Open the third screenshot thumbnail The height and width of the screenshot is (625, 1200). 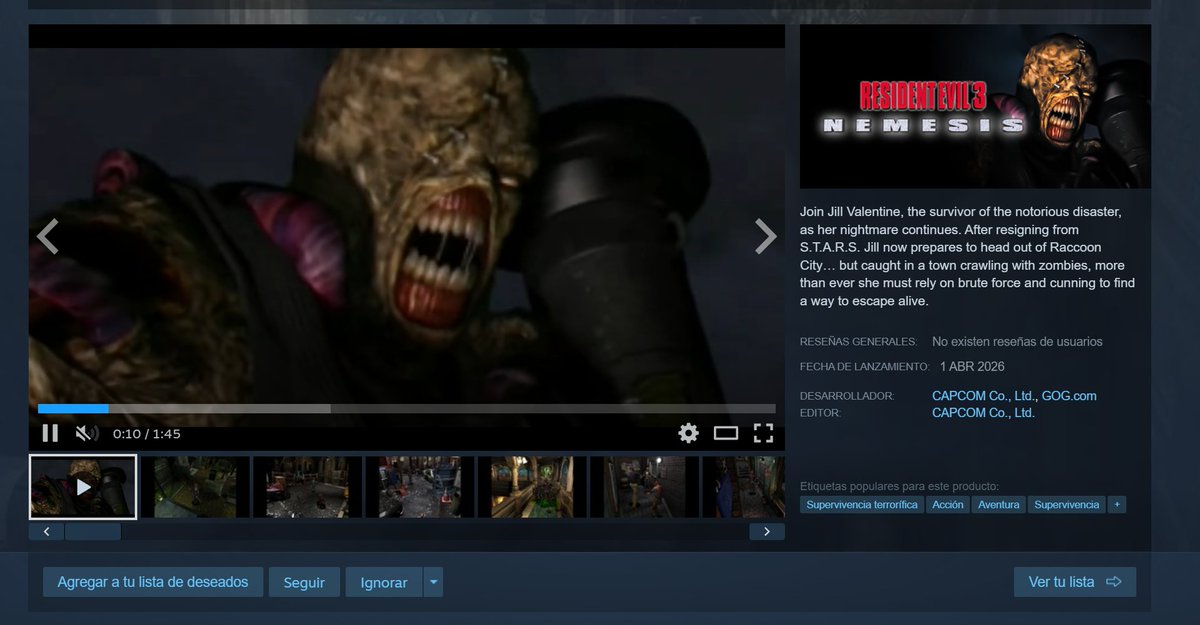tap(307, 487)
